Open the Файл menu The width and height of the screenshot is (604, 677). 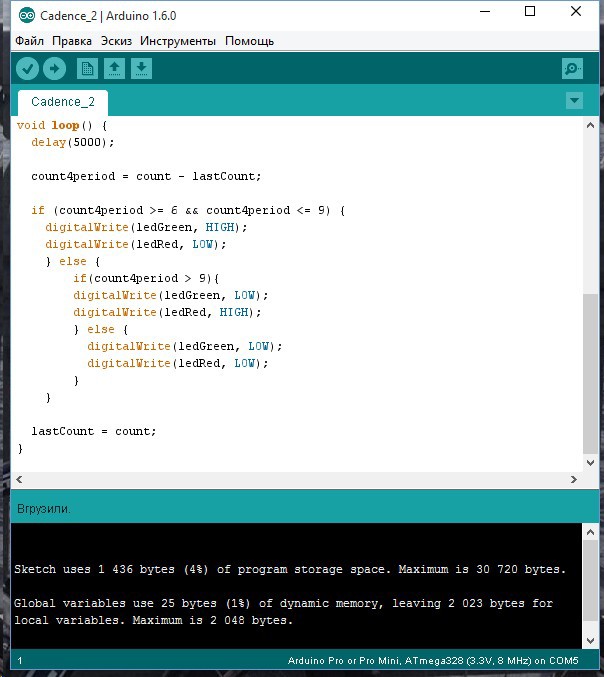(29, 41)
